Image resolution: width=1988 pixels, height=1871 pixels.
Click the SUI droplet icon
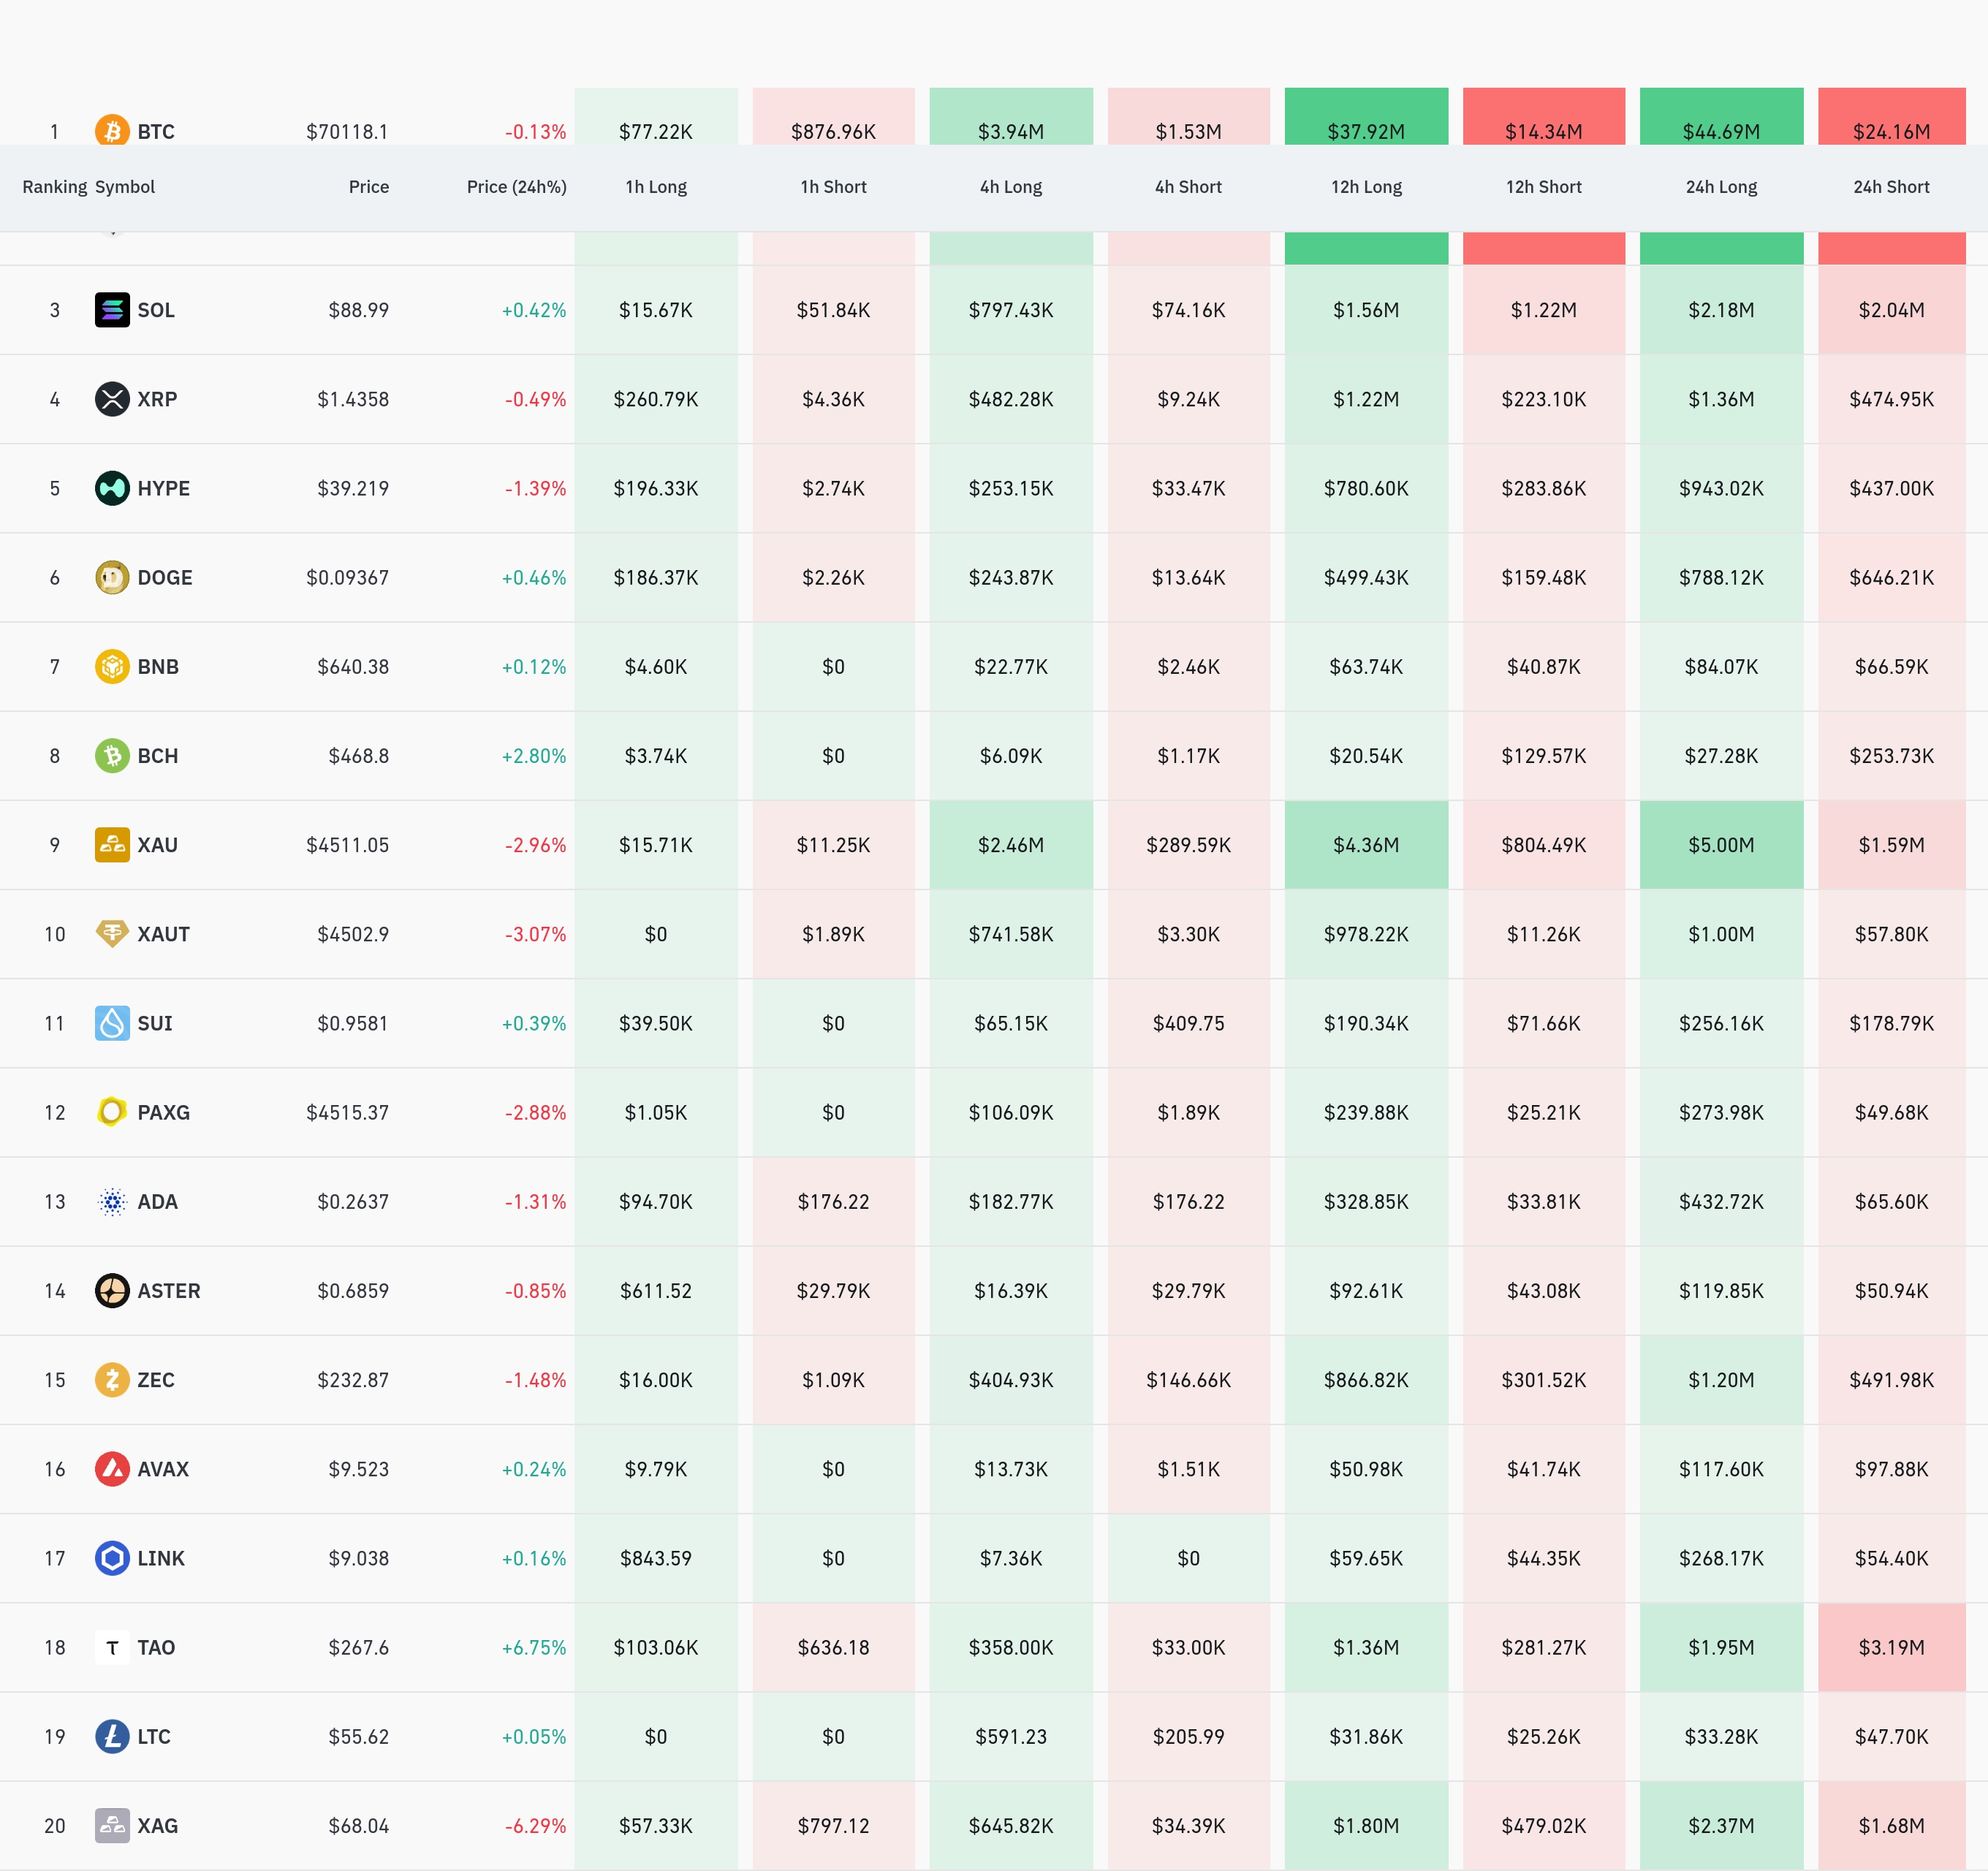(112, 1023)
